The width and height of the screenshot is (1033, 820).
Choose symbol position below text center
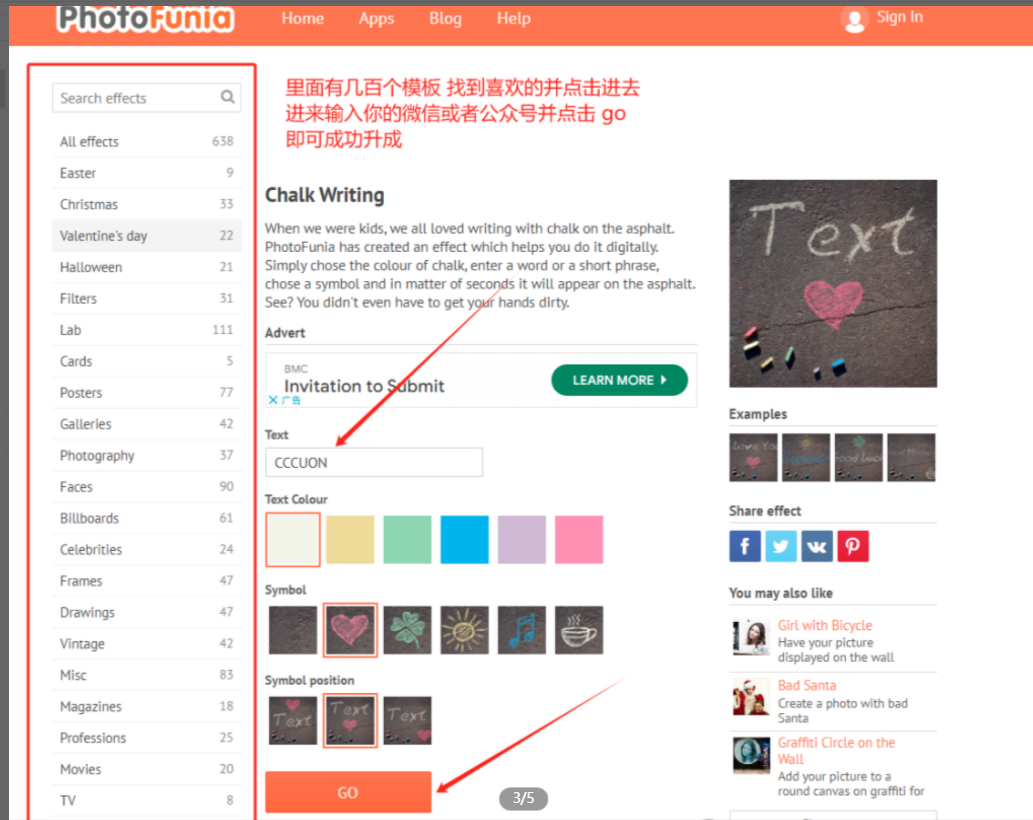tap(350, 721)
